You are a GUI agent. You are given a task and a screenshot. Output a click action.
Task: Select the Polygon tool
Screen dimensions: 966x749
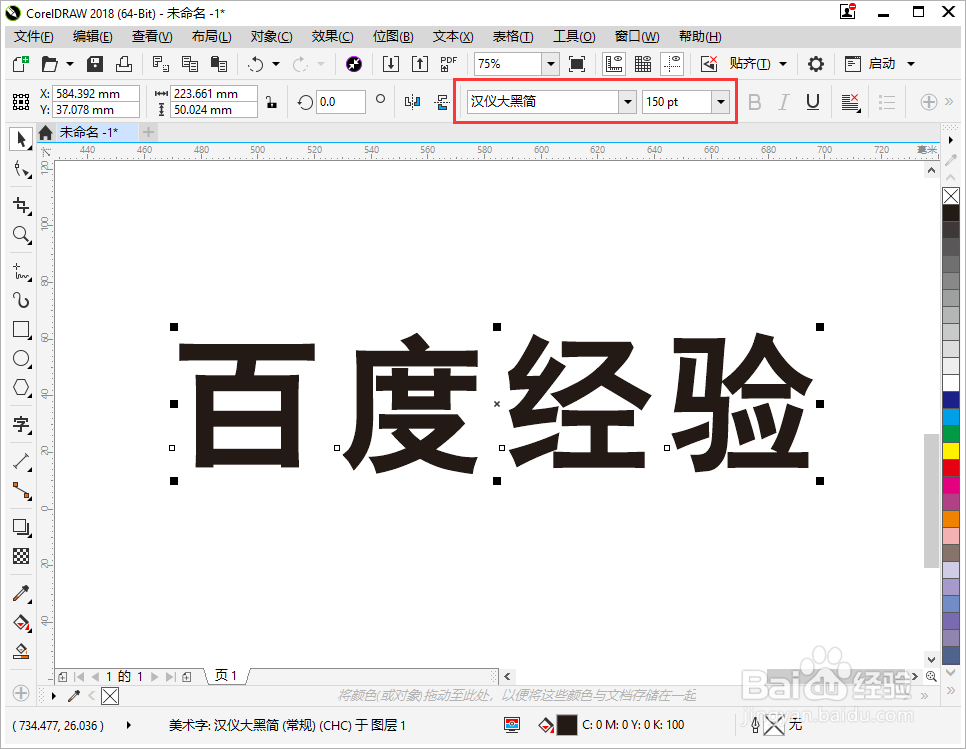click(x=22, y=387)
